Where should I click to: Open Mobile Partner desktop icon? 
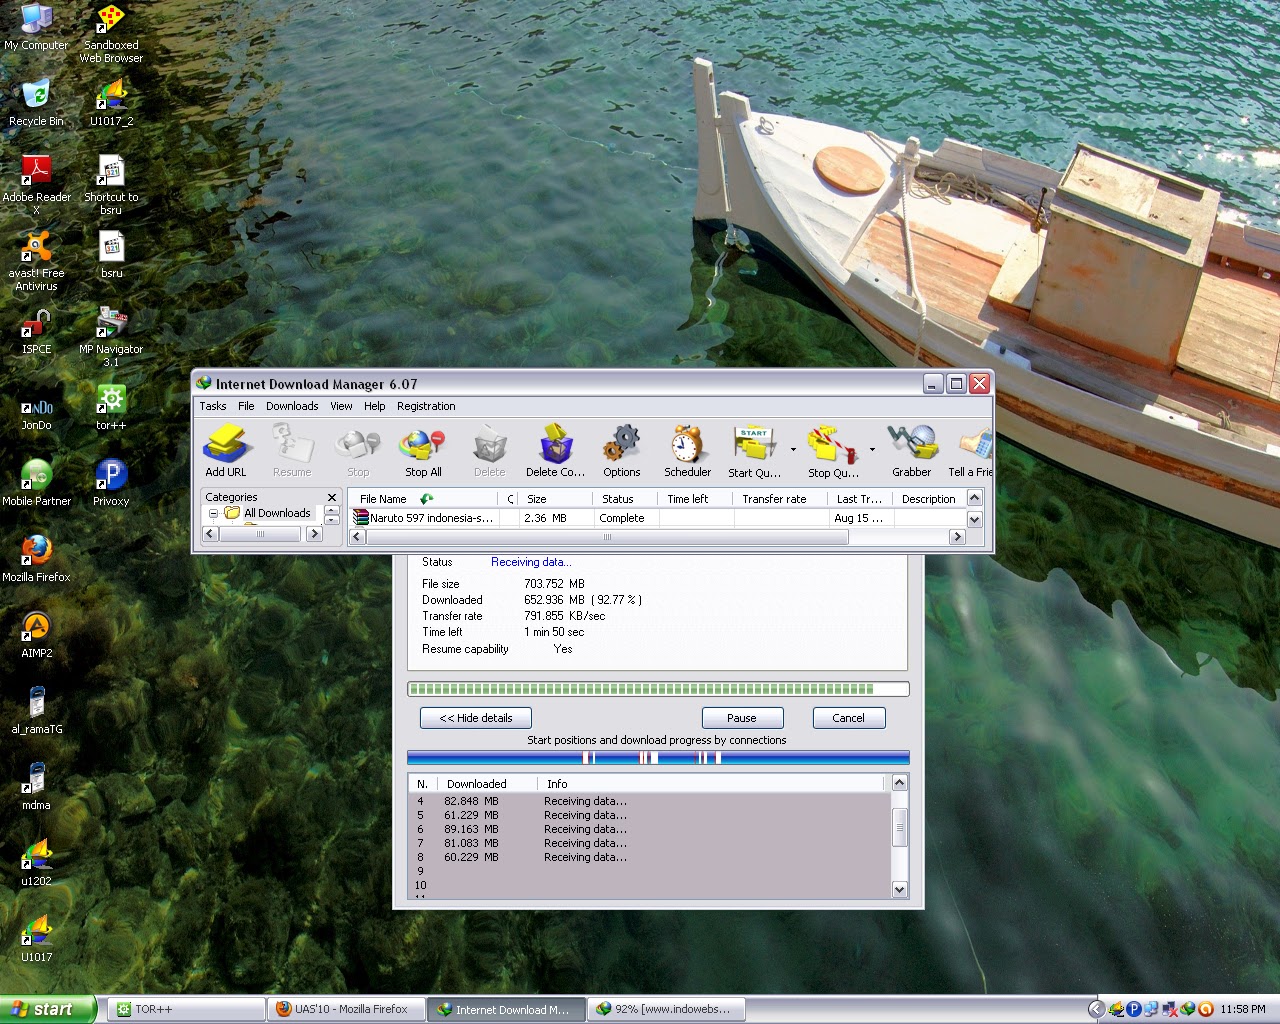pos(36,484)
